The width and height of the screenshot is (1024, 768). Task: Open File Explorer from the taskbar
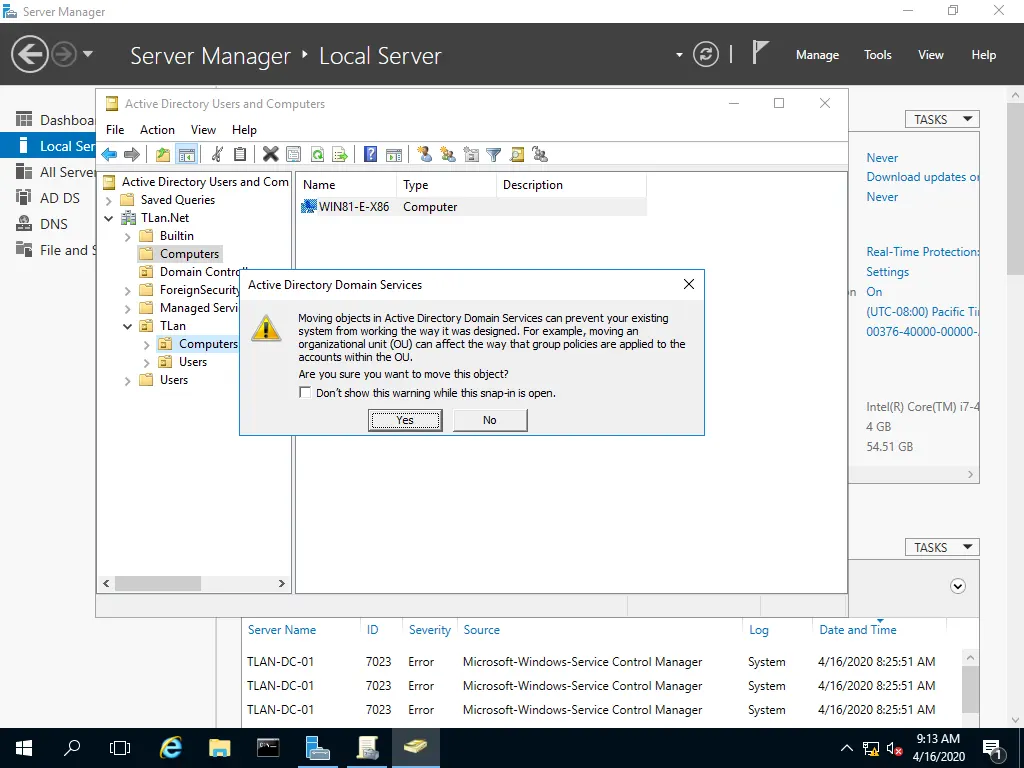(219, 747)
